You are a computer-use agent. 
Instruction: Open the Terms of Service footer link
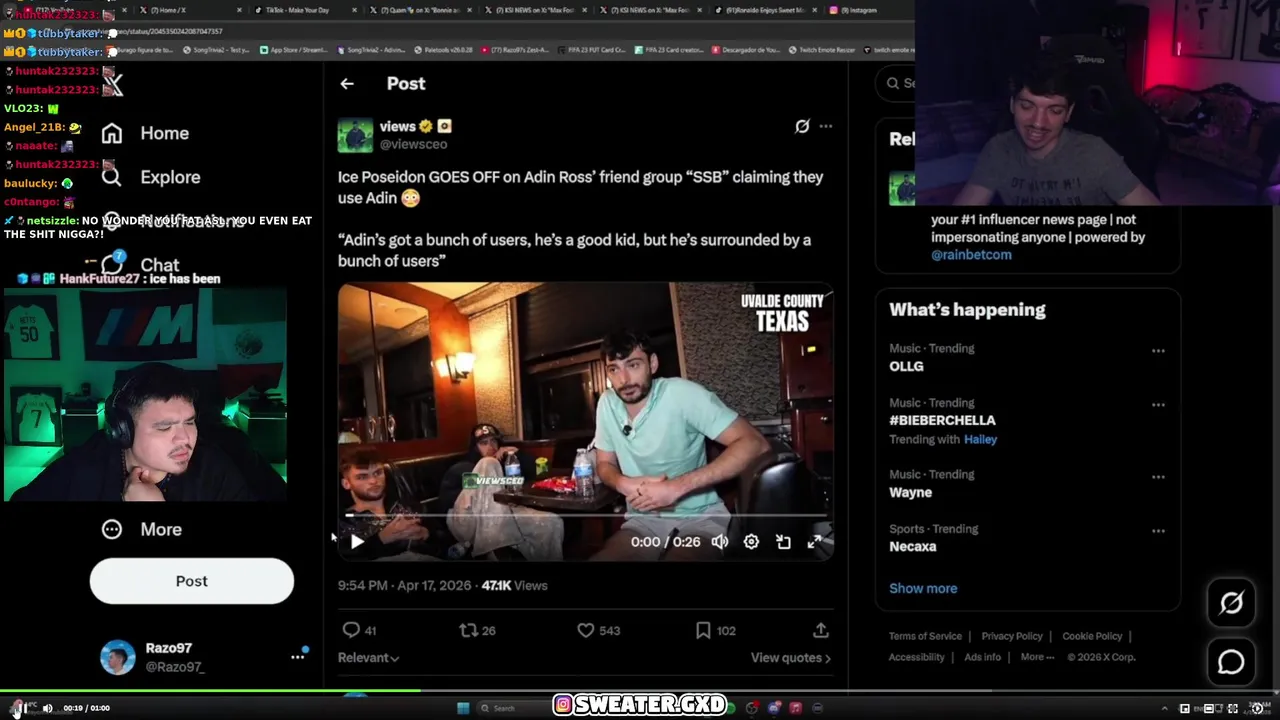(925, 636)
